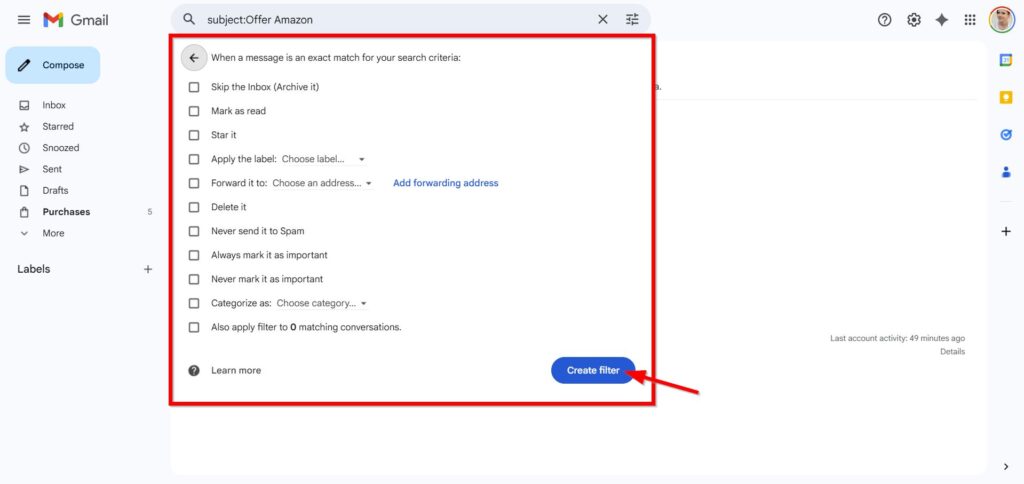The image size is (1024, 484).
Task: Click the Last account activity text
Action: click(x=897, y=338)
